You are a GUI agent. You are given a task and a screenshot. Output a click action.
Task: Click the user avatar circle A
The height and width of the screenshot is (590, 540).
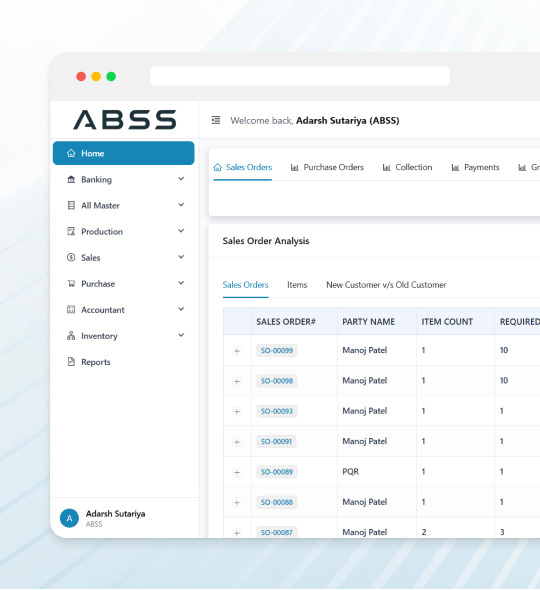(69, 518)
